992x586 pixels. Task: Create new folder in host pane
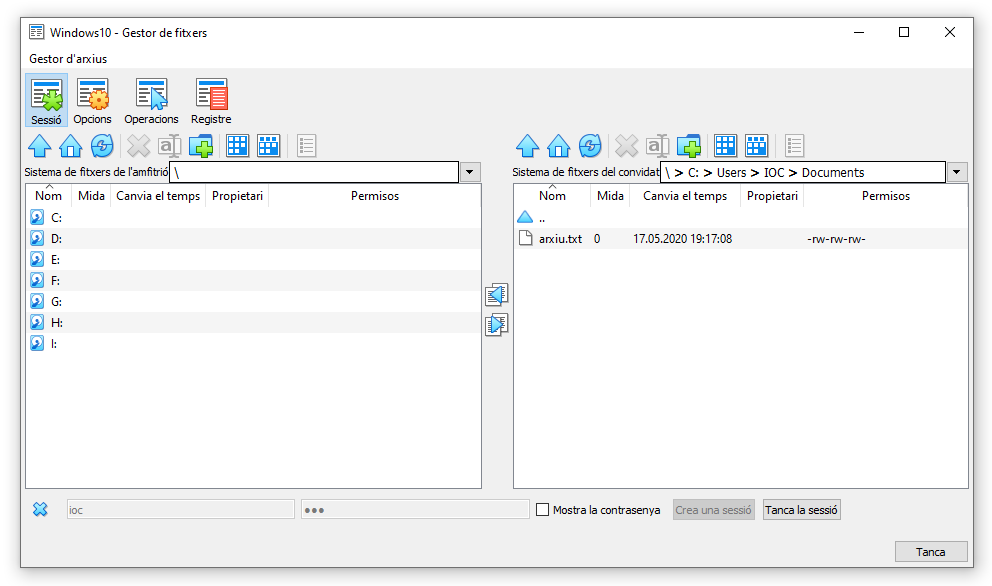point(201,147)
